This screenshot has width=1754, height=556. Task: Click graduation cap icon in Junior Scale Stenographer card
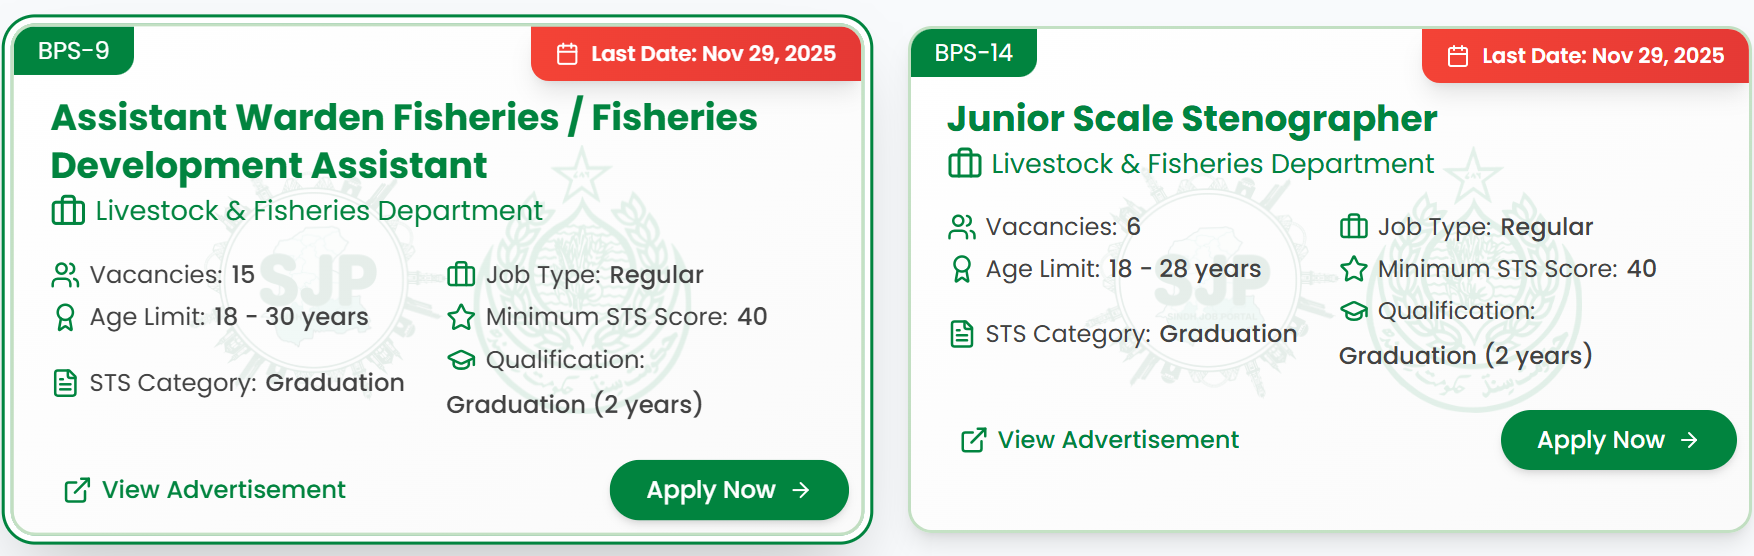click(1354, 311)
